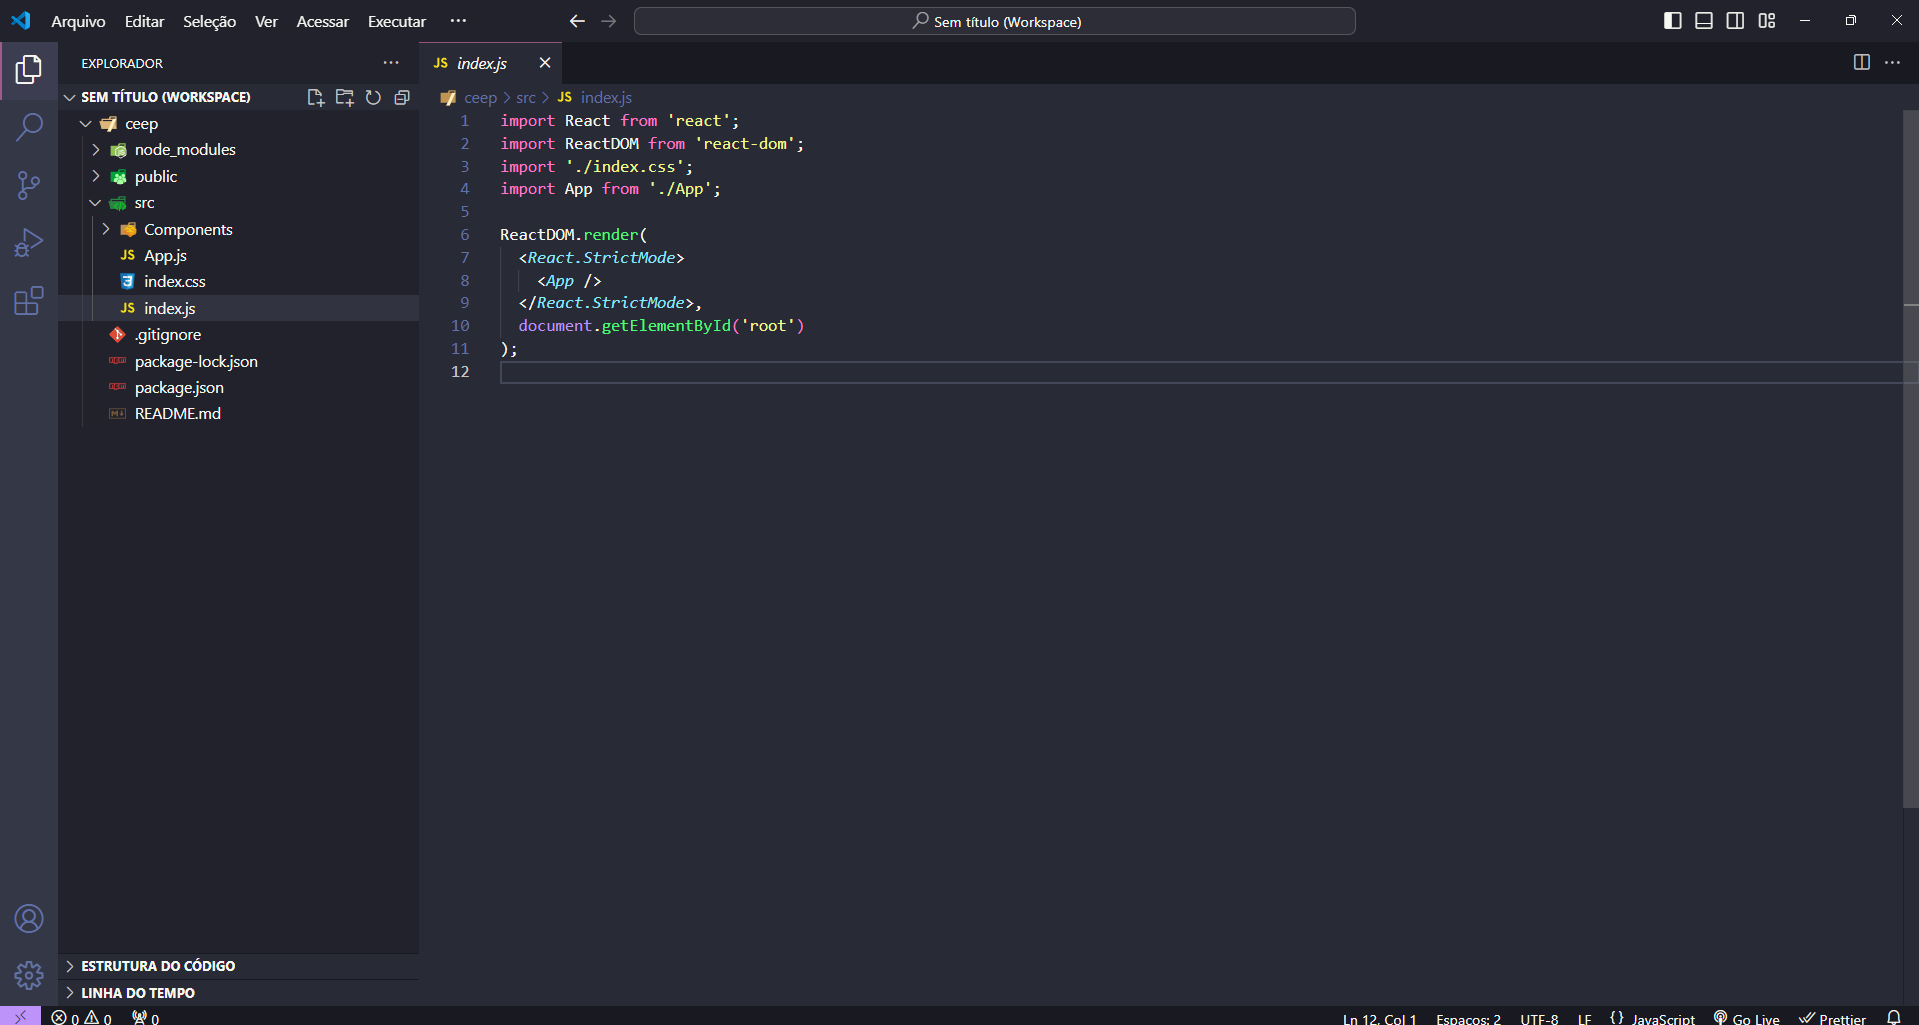
Task: Toggle primary sidebar visibility
Action: 1672,21
